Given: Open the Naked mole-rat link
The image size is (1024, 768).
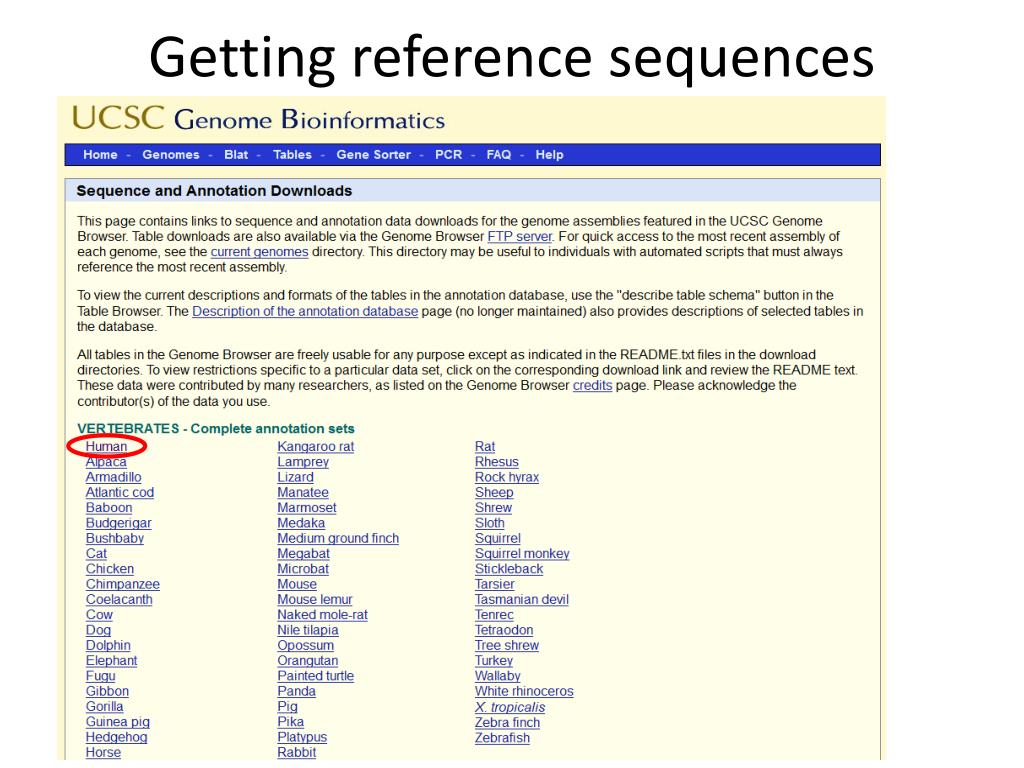Looking at the screenshot, I should coord(323,615).
